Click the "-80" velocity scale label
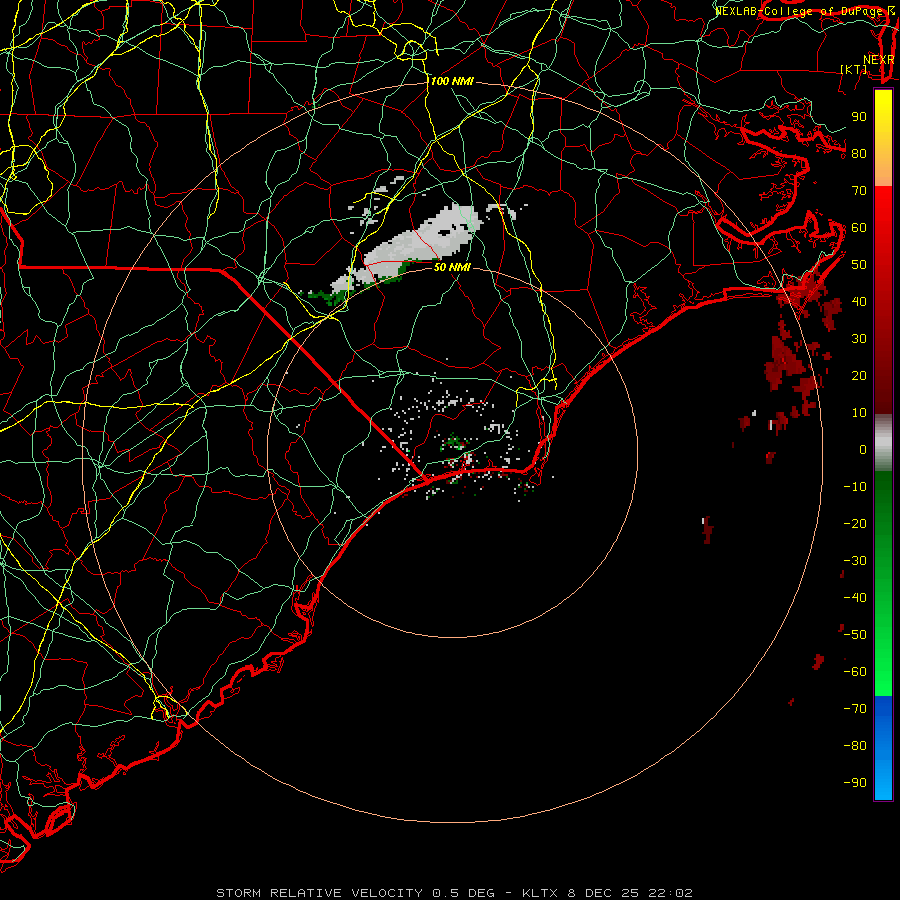Image resolution: width=900 pixels, height=900 pixels. tap(855, 746)
